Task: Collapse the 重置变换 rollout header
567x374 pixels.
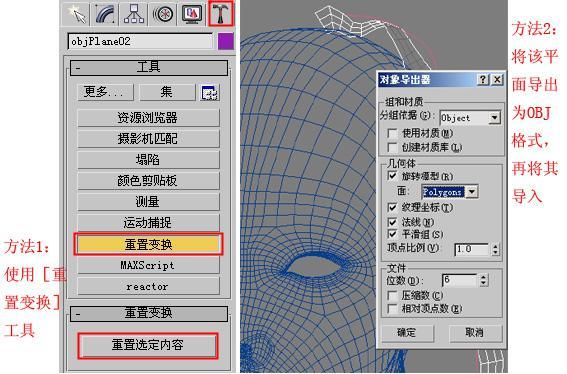Action: click(x=149, y=313)
